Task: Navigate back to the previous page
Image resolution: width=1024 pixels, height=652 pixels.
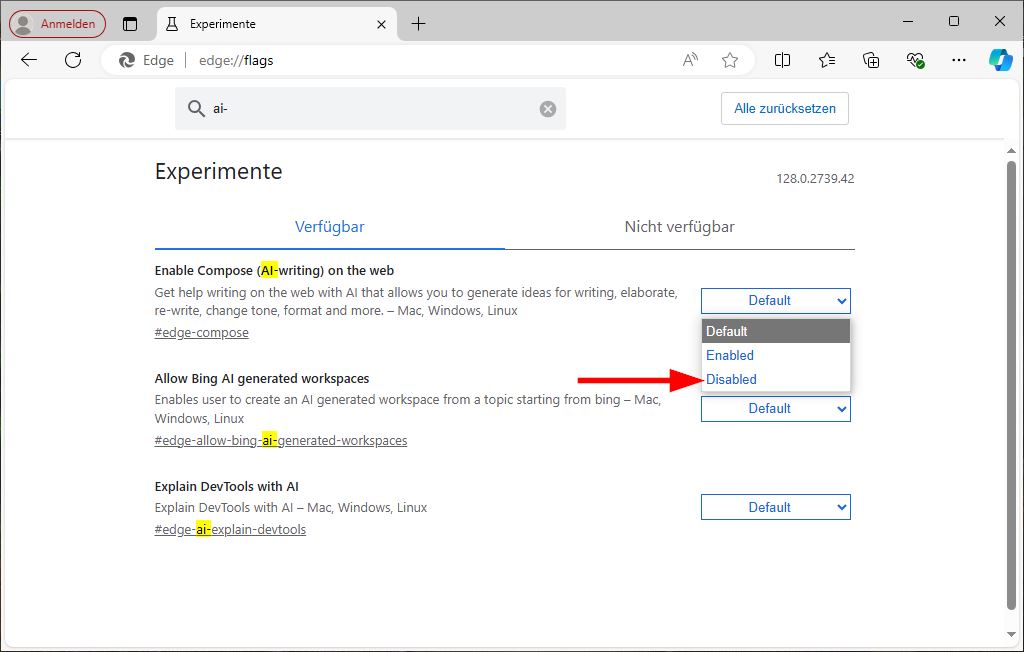Action: (28, 60)
